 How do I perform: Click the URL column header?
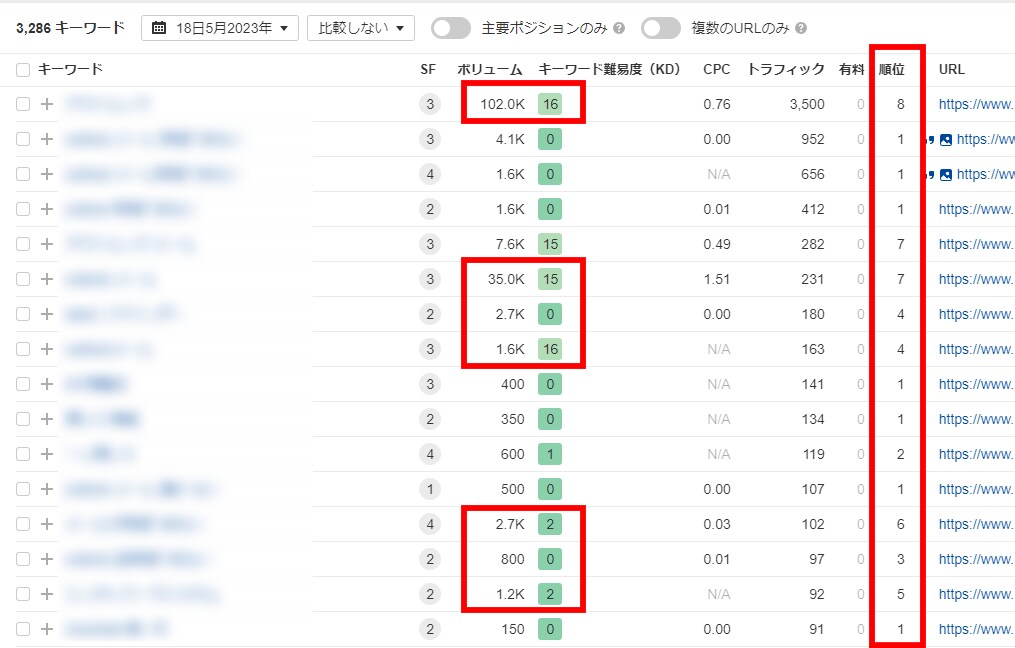click(x=952, y=69)
